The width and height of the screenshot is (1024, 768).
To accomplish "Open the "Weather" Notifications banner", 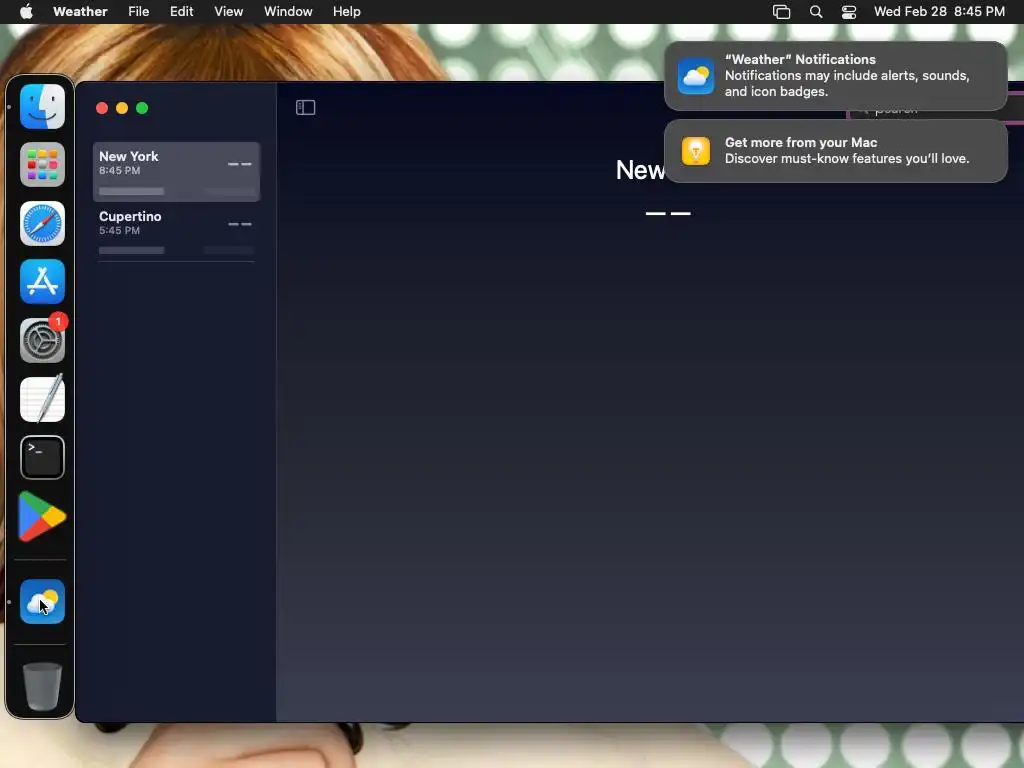I will [x=836, y=76].
